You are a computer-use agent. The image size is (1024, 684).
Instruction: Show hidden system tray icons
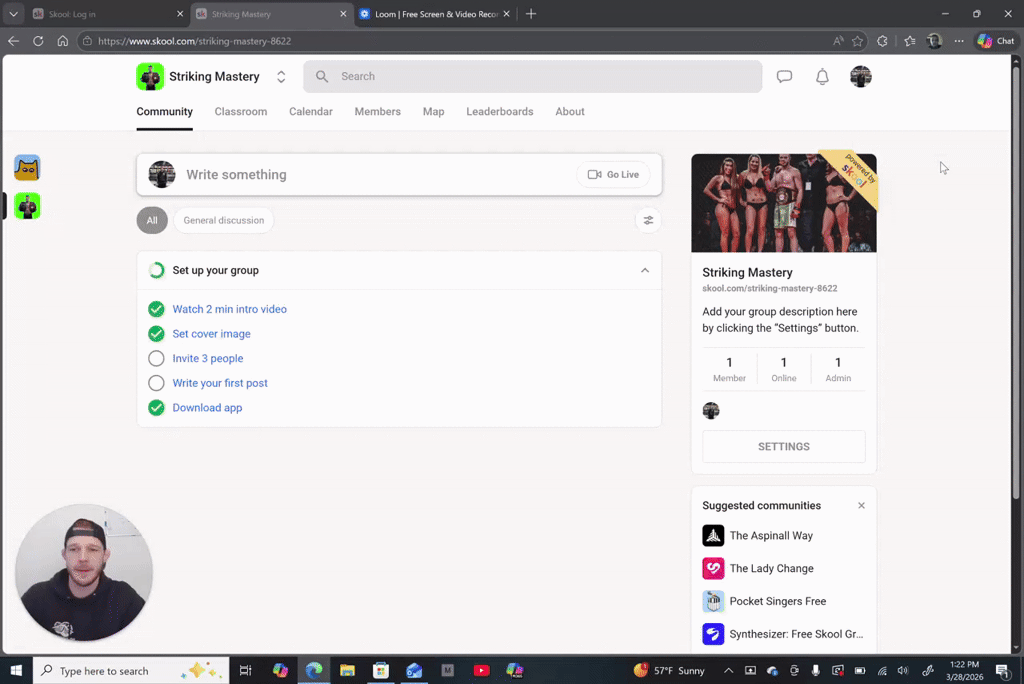pyautogui.click(x=728, y=670)
